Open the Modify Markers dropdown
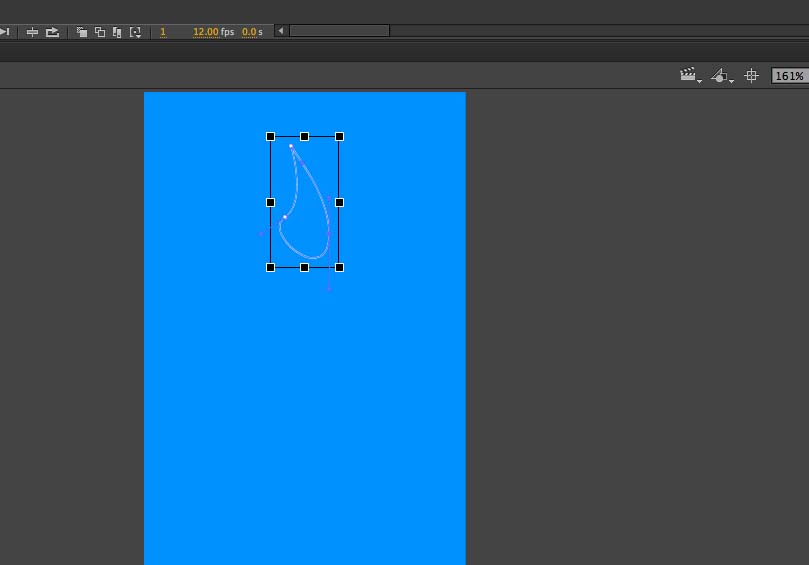 (135, 33)
